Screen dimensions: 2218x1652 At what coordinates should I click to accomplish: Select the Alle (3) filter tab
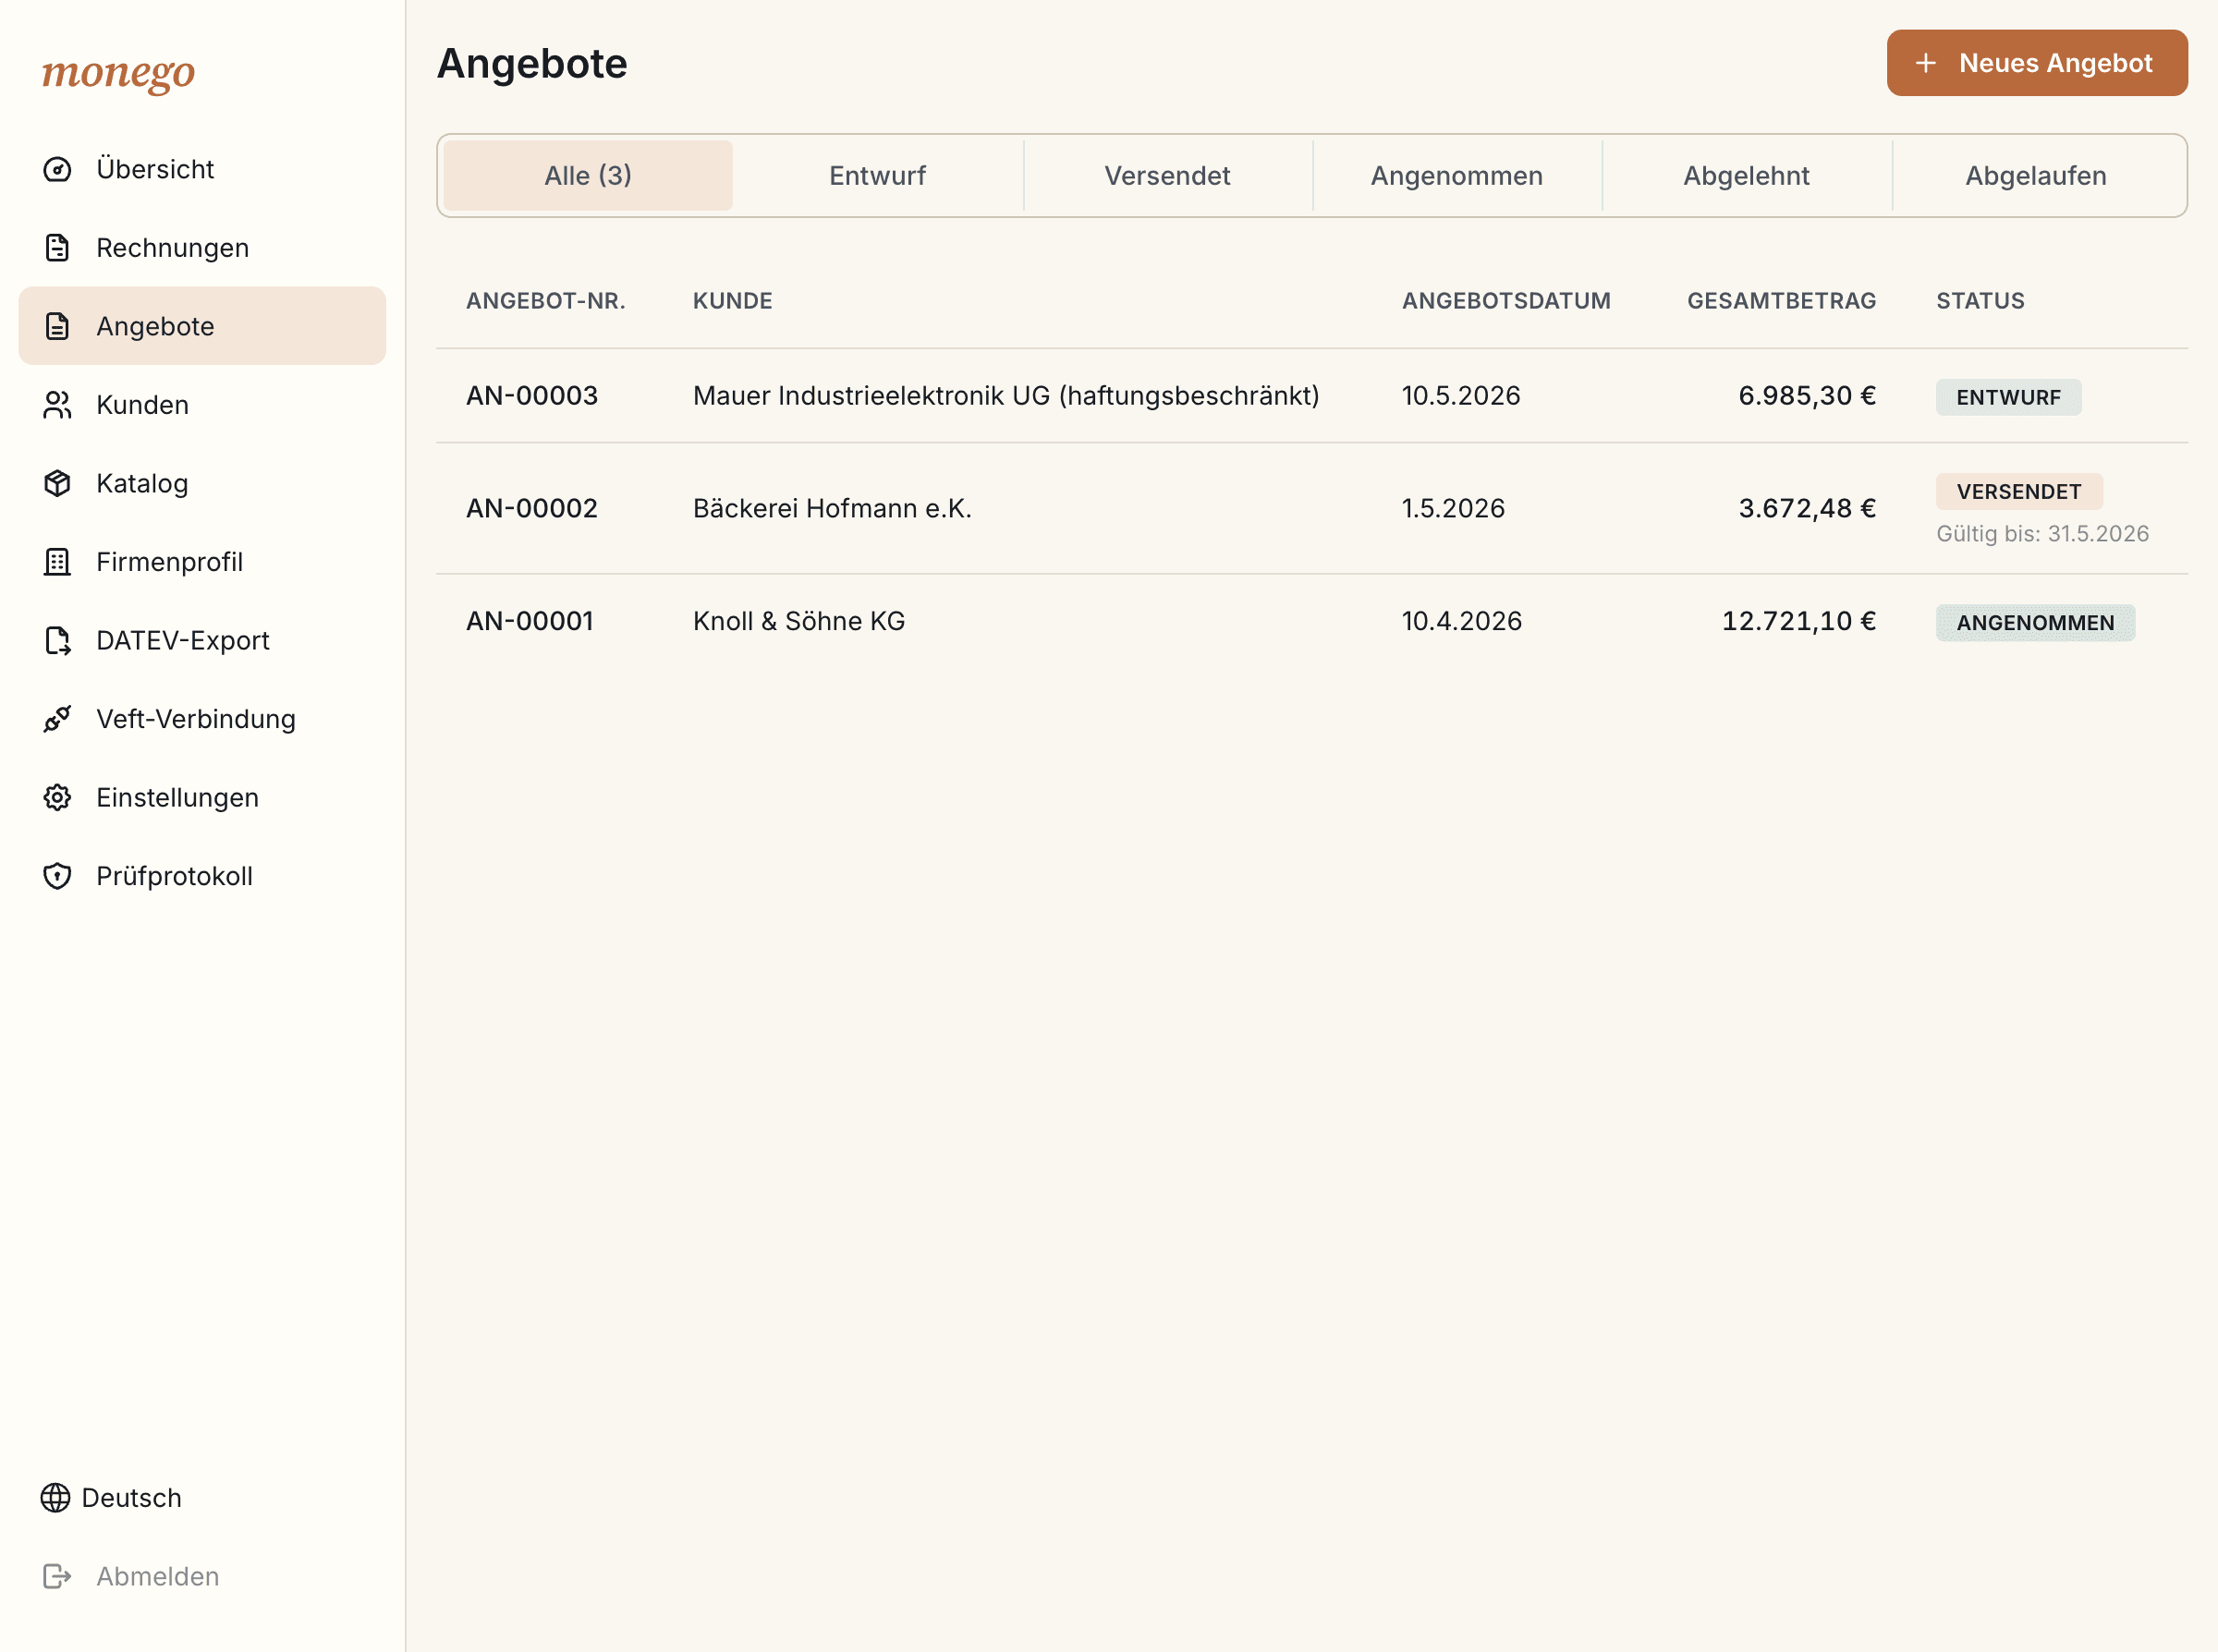(x=588, y=176)
